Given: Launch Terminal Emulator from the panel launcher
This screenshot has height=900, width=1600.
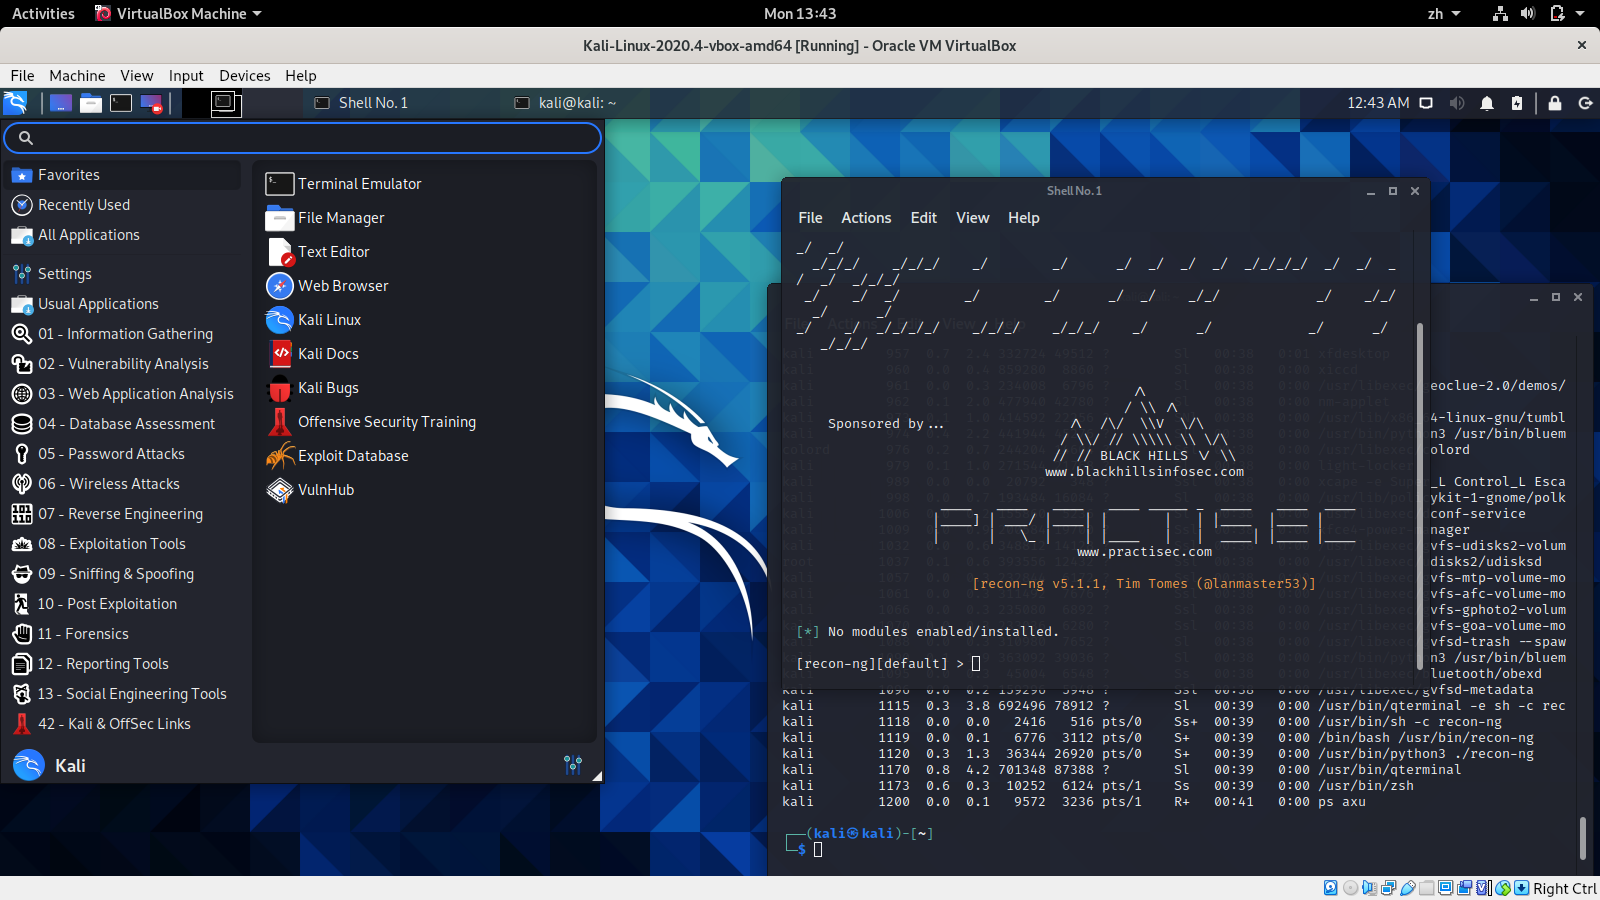Looking at the screenshot, I should point(121,103).
